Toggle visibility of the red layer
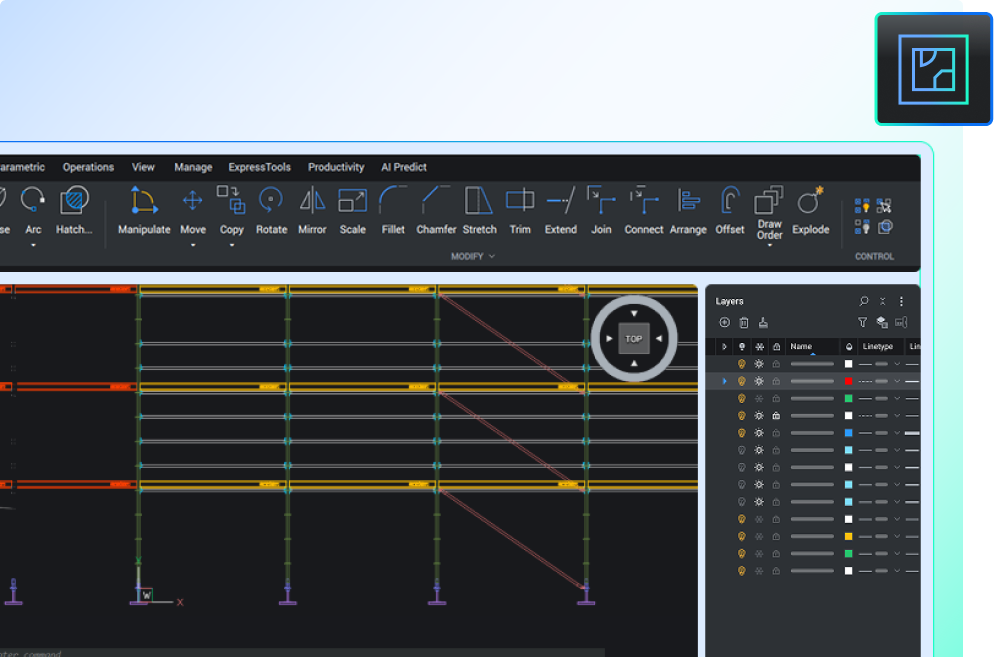994x657 pixels. pos(741,380)
